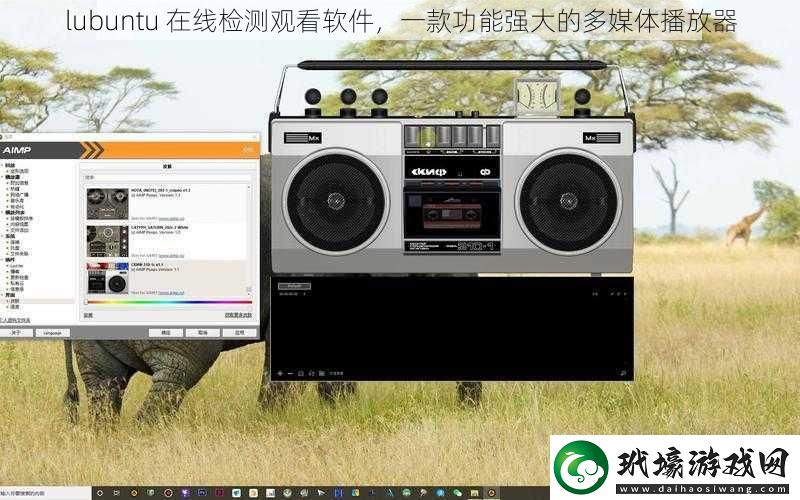This screenshot has height=500, width=800.
Task: Click the 取消 (Cancel) button in AIMP dialog
Action: pos(203,333)
